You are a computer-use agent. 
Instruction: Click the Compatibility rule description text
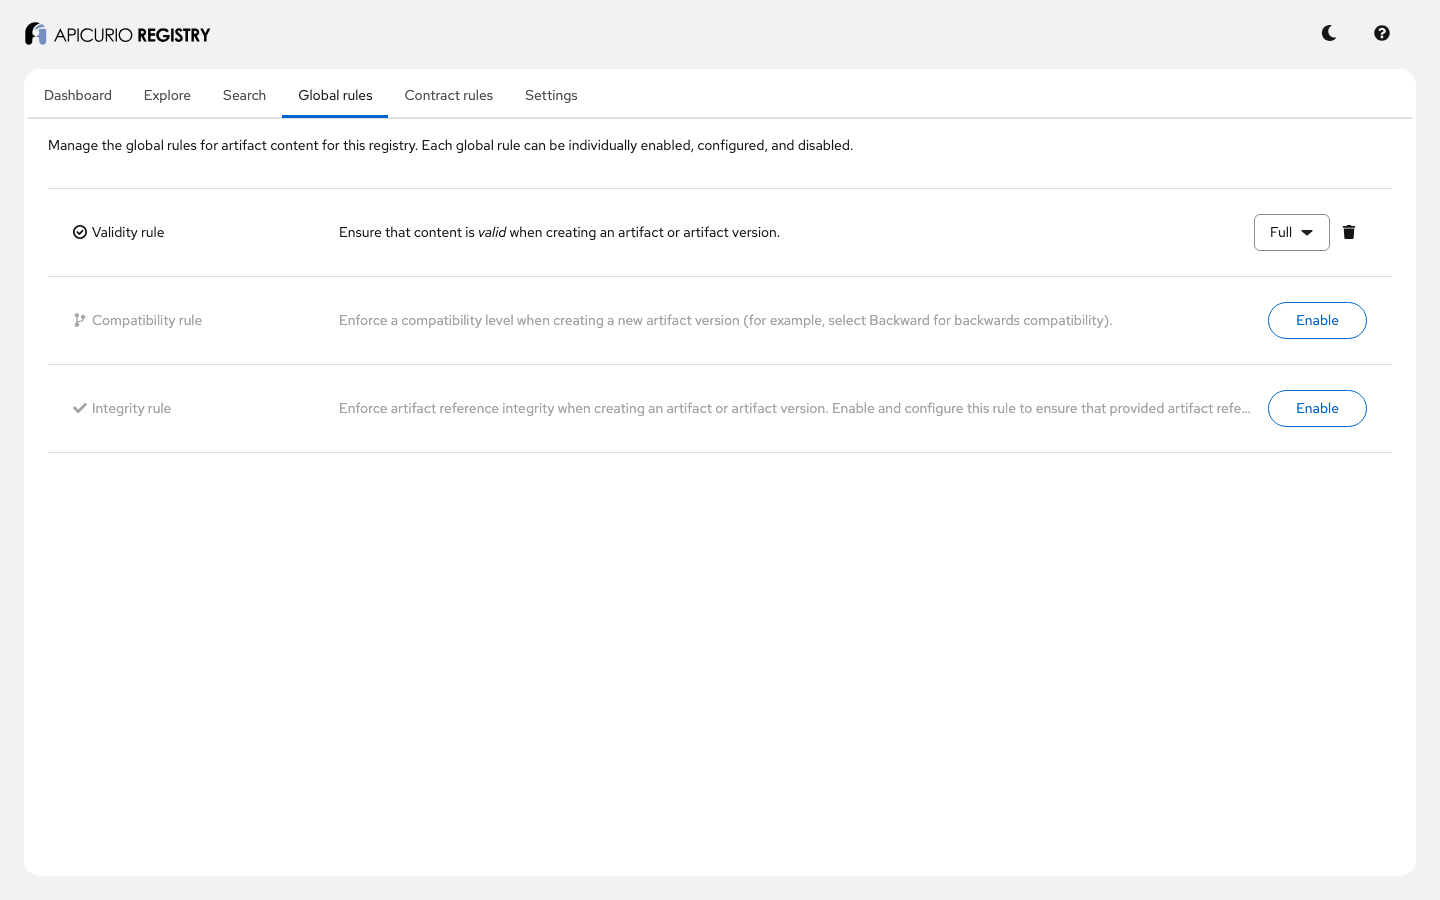click(x=725, y=320)
